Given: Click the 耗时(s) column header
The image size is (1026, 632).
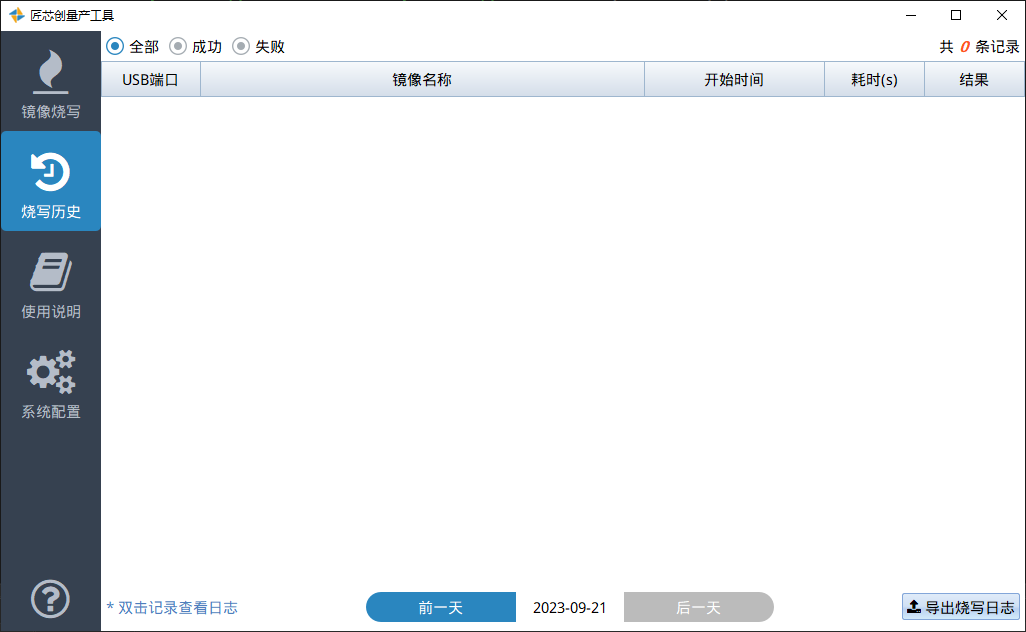Looking at the screenshot, I should click(x=874, y=80).
